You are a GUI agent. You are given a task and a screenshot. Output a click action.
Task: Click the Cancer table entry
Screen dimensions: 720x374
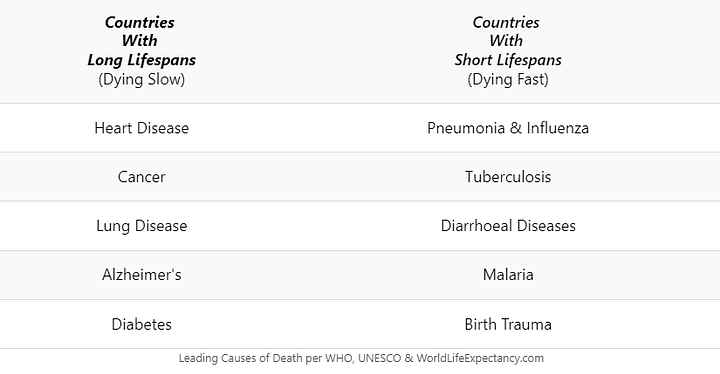click(x=141, y=177)
